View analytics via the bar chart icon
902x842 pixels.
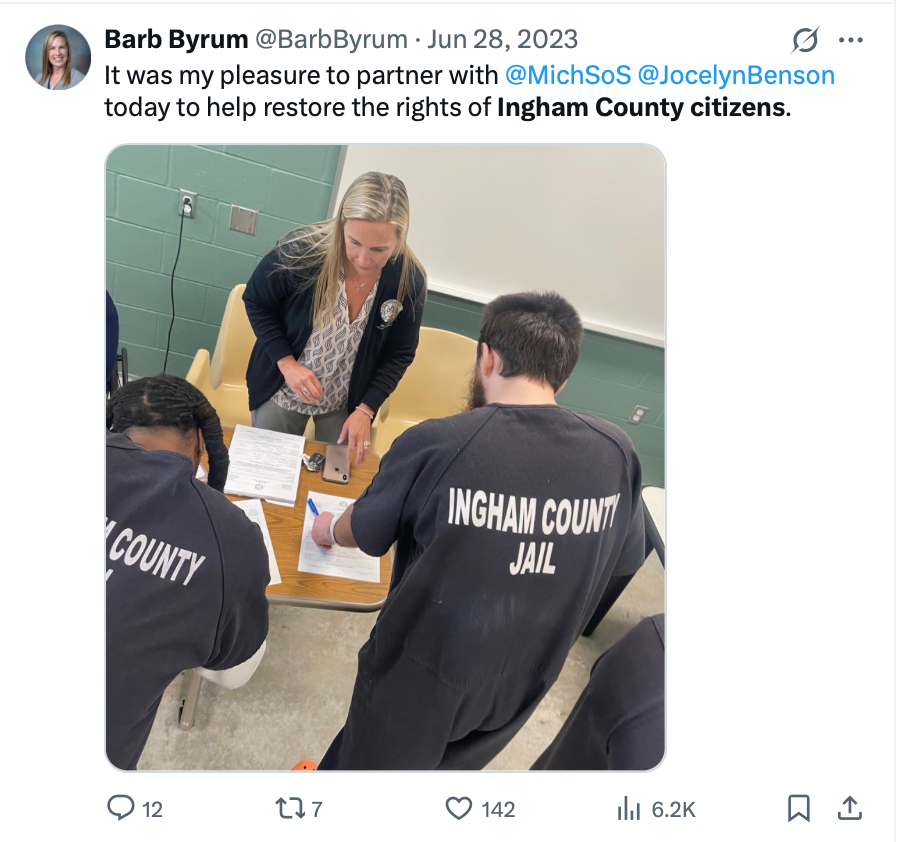click(x=628, y=809)
